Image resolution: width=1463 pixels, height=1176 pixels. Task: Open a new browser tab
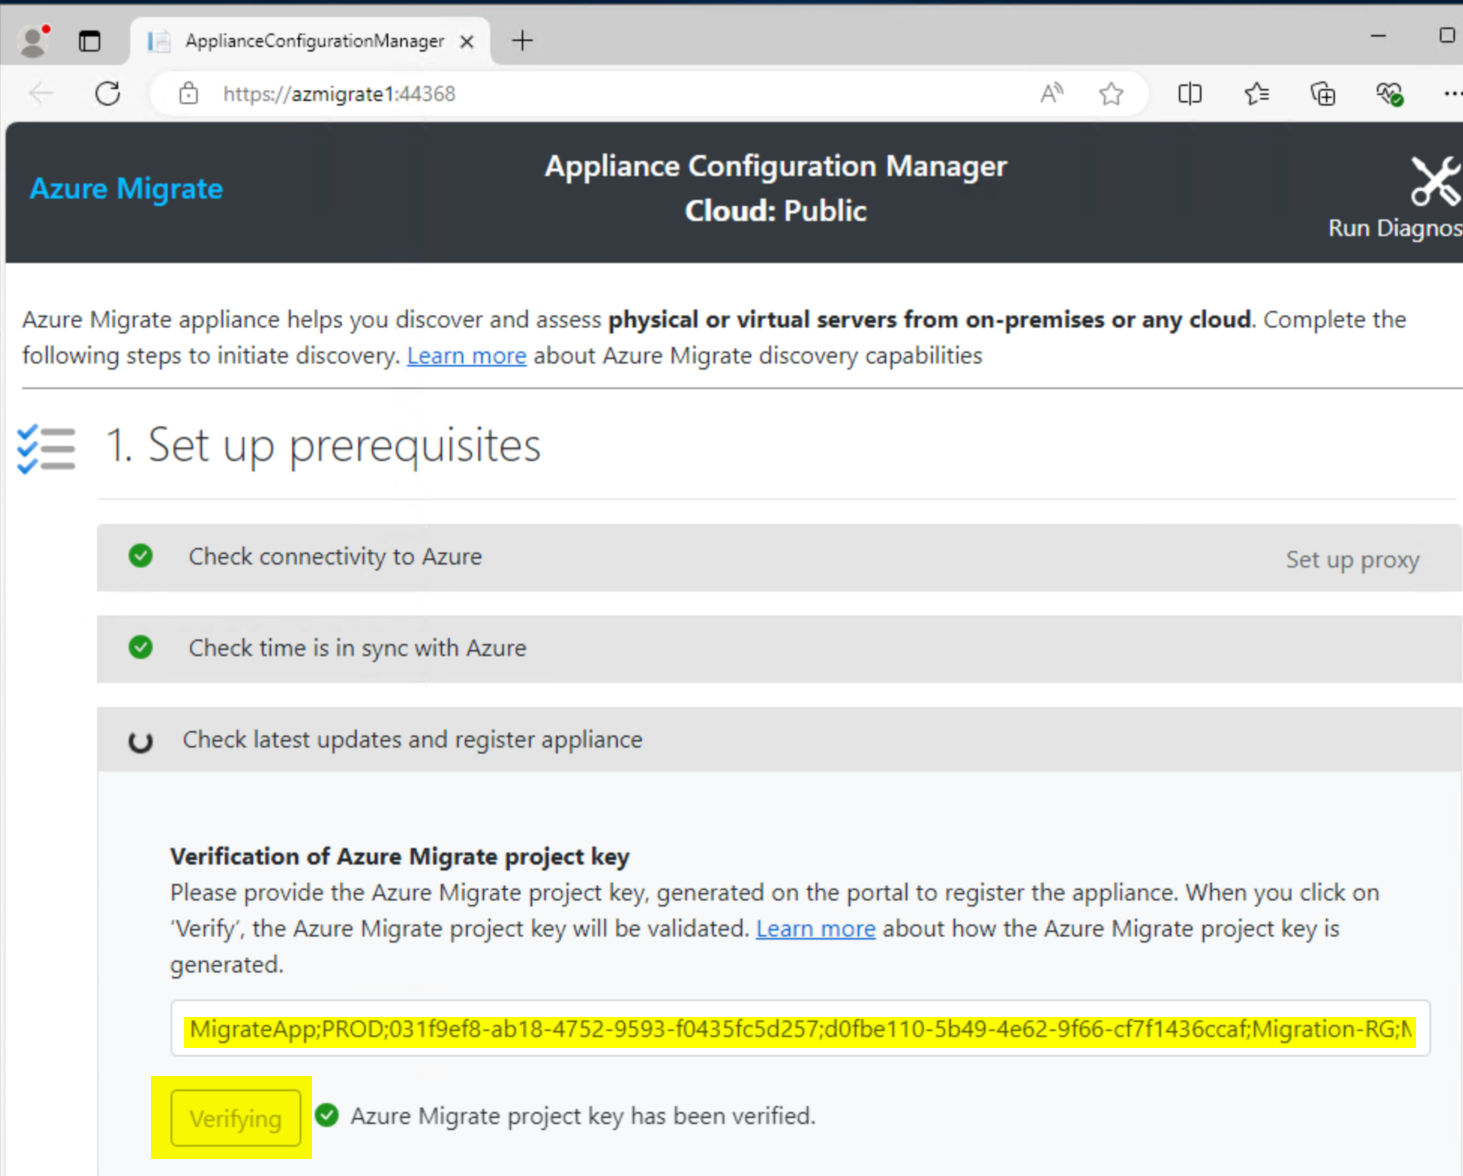tap(522, 41)
